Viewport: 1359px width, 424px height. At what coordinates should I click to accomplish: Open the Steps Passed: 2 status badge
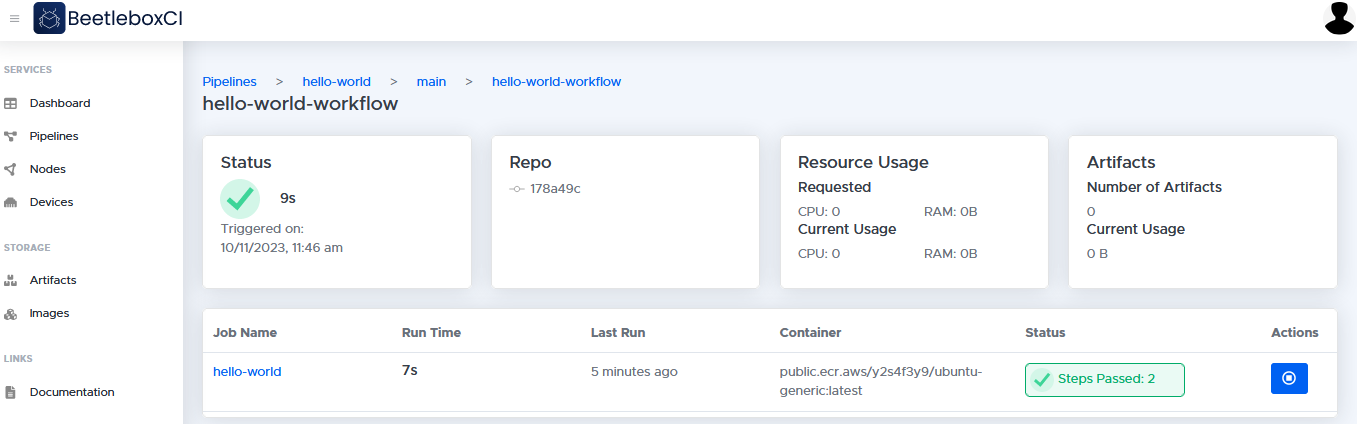[1105, 380]
